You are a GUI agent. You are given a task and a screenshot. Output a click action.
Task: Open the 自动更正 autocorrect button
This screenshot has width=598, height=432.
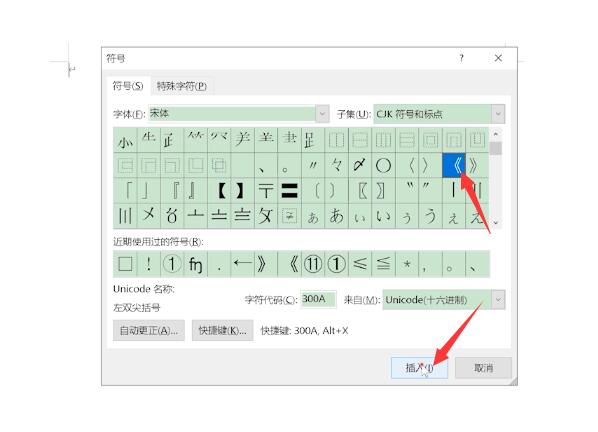coord(149,330)
